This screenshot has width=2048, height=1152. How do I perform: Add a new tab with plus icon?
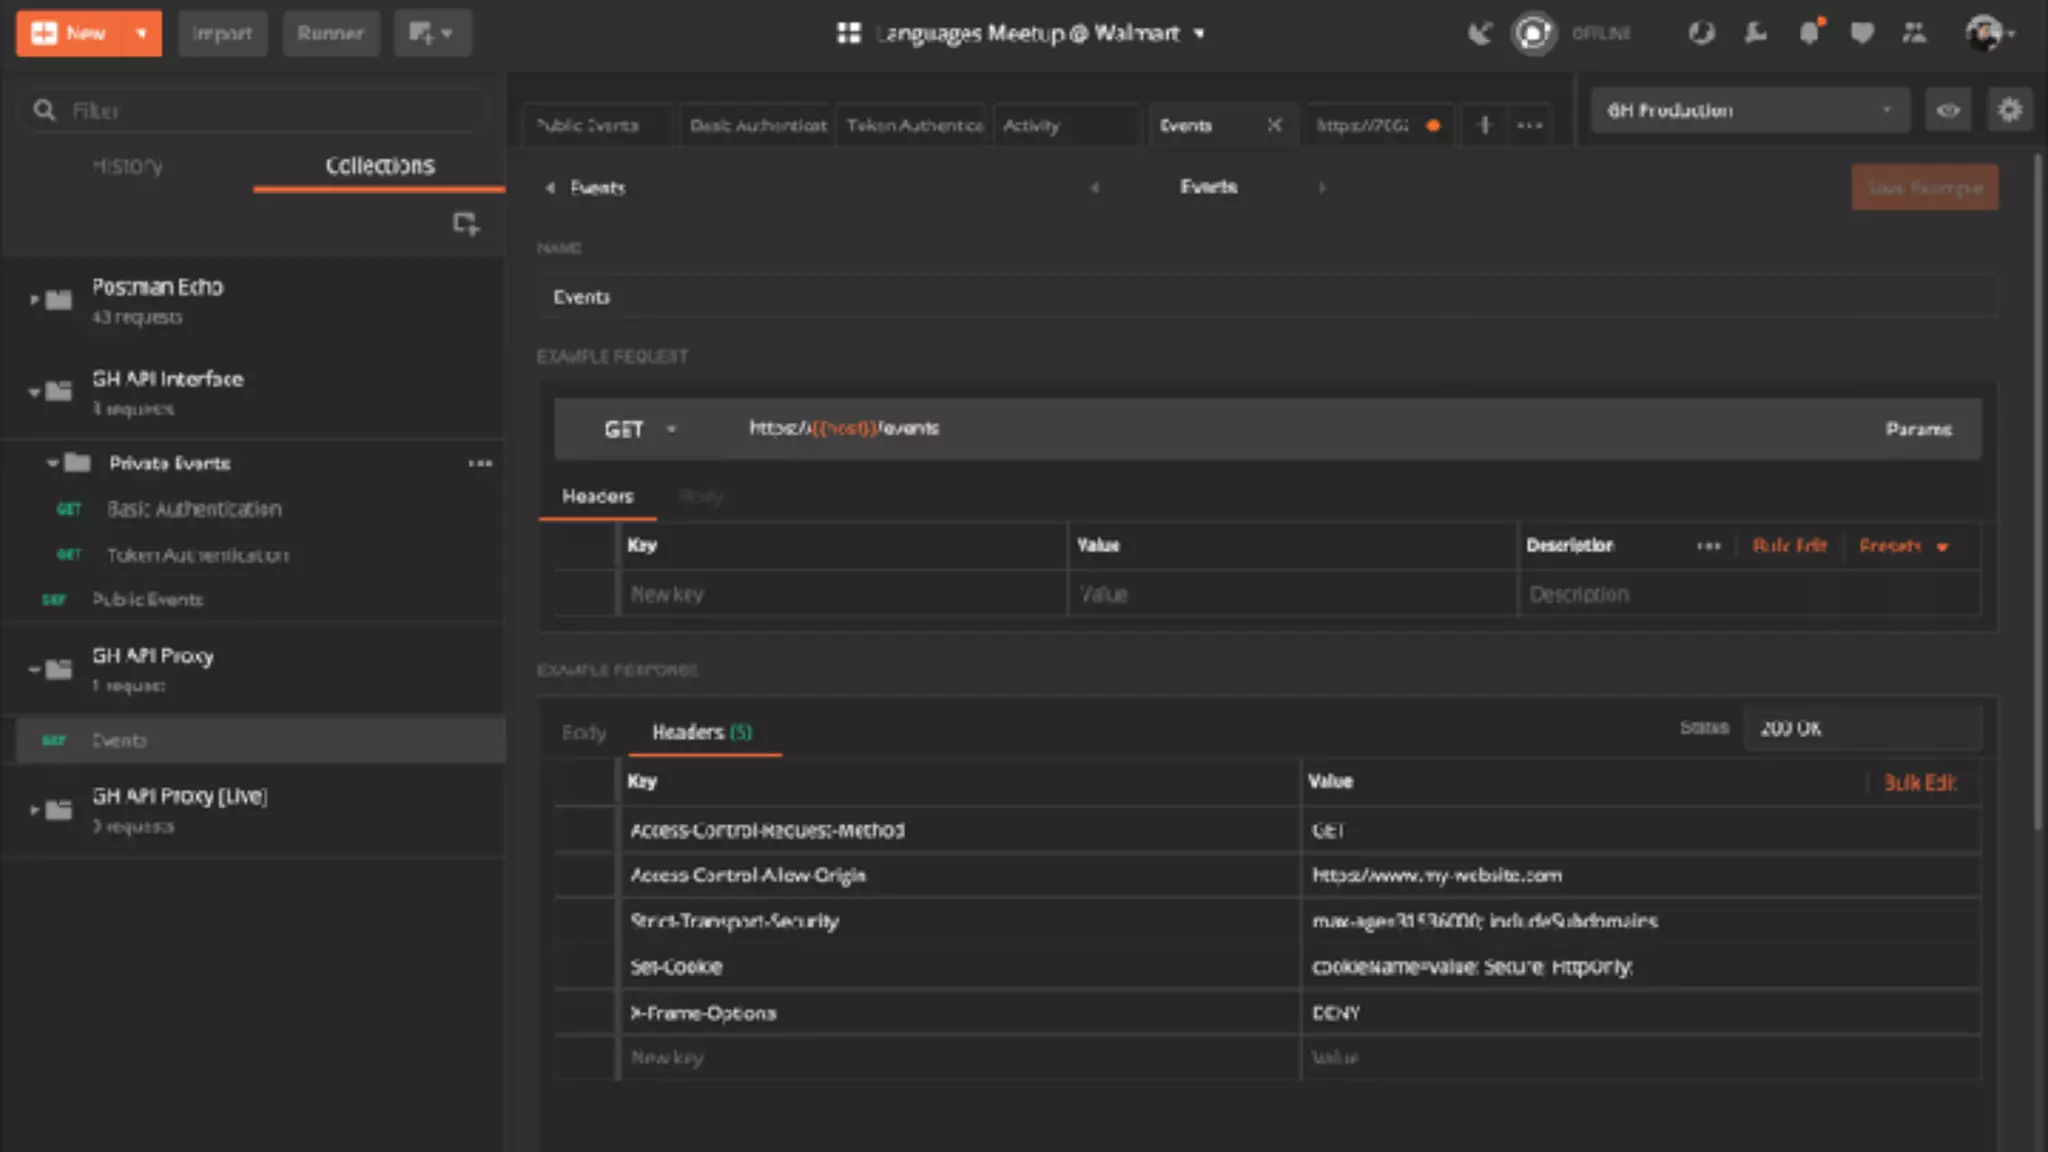1484,125
